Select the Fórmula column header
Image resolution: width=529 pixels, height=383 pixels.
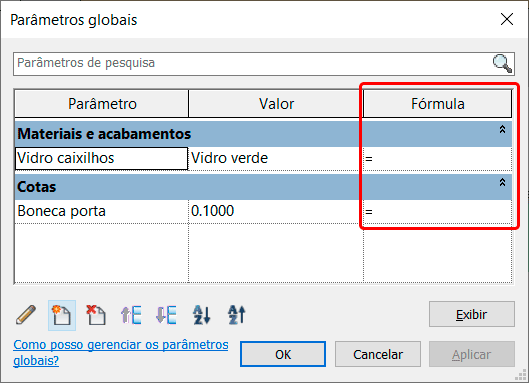pos(438,104)
